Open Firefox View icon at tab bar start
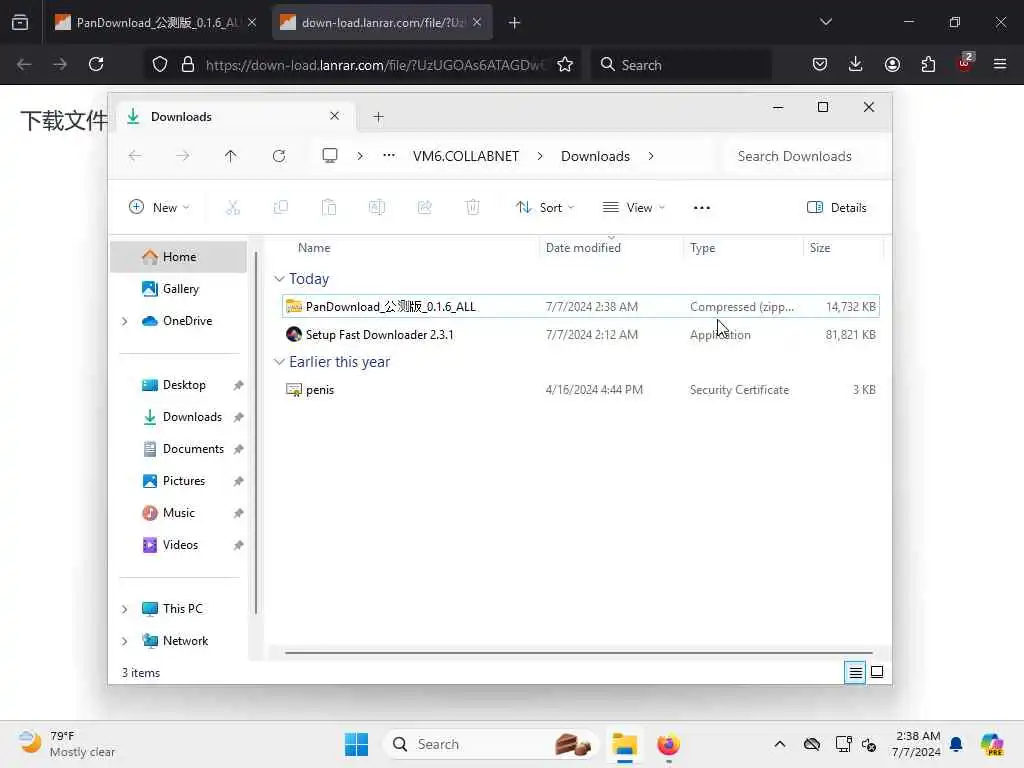This screenshot has width=1024, height=768. (x=20, y=23)
